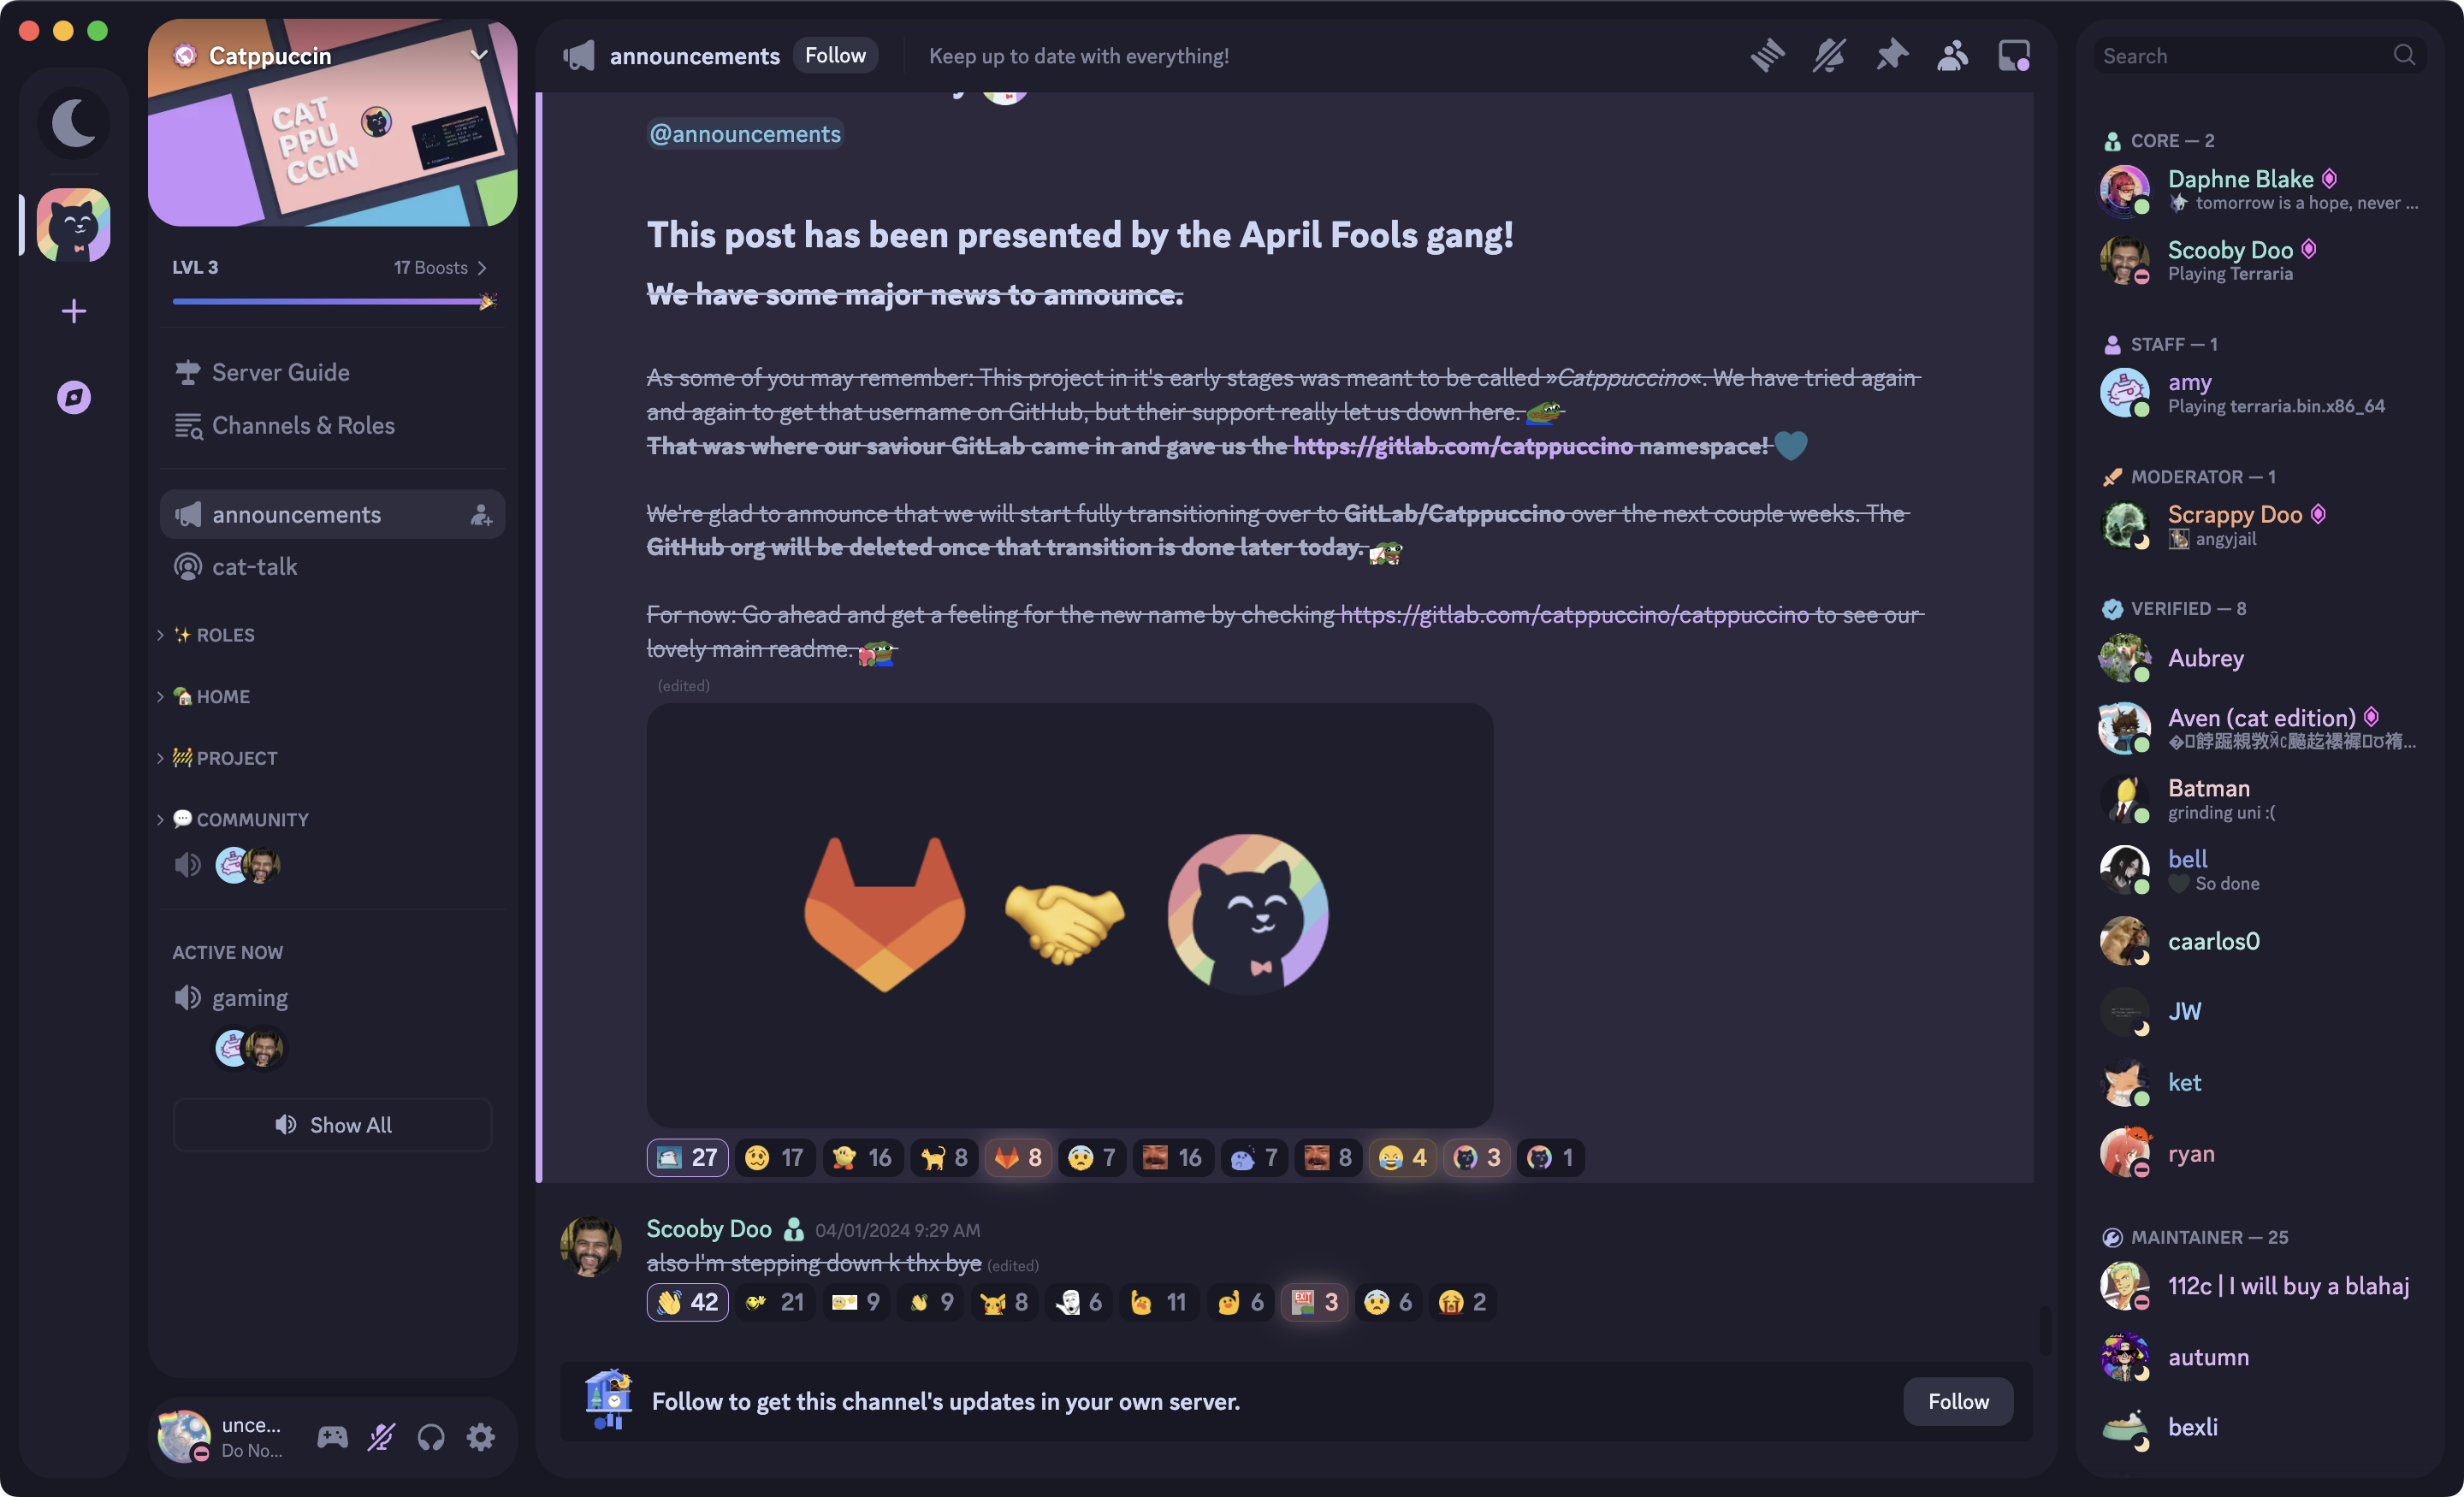Viewport: 2464px width, 1497px height.
Task: Open notification settings bell icon
Action: pyautogui.click(x=1829, y=56)
